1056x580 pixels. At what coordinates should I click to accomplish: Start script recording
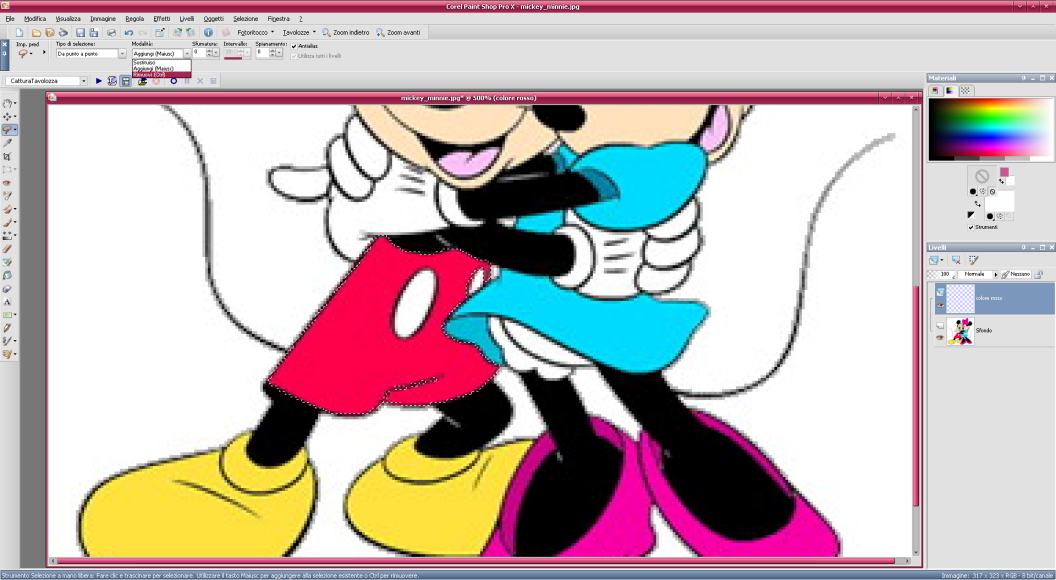click(173, 81)
